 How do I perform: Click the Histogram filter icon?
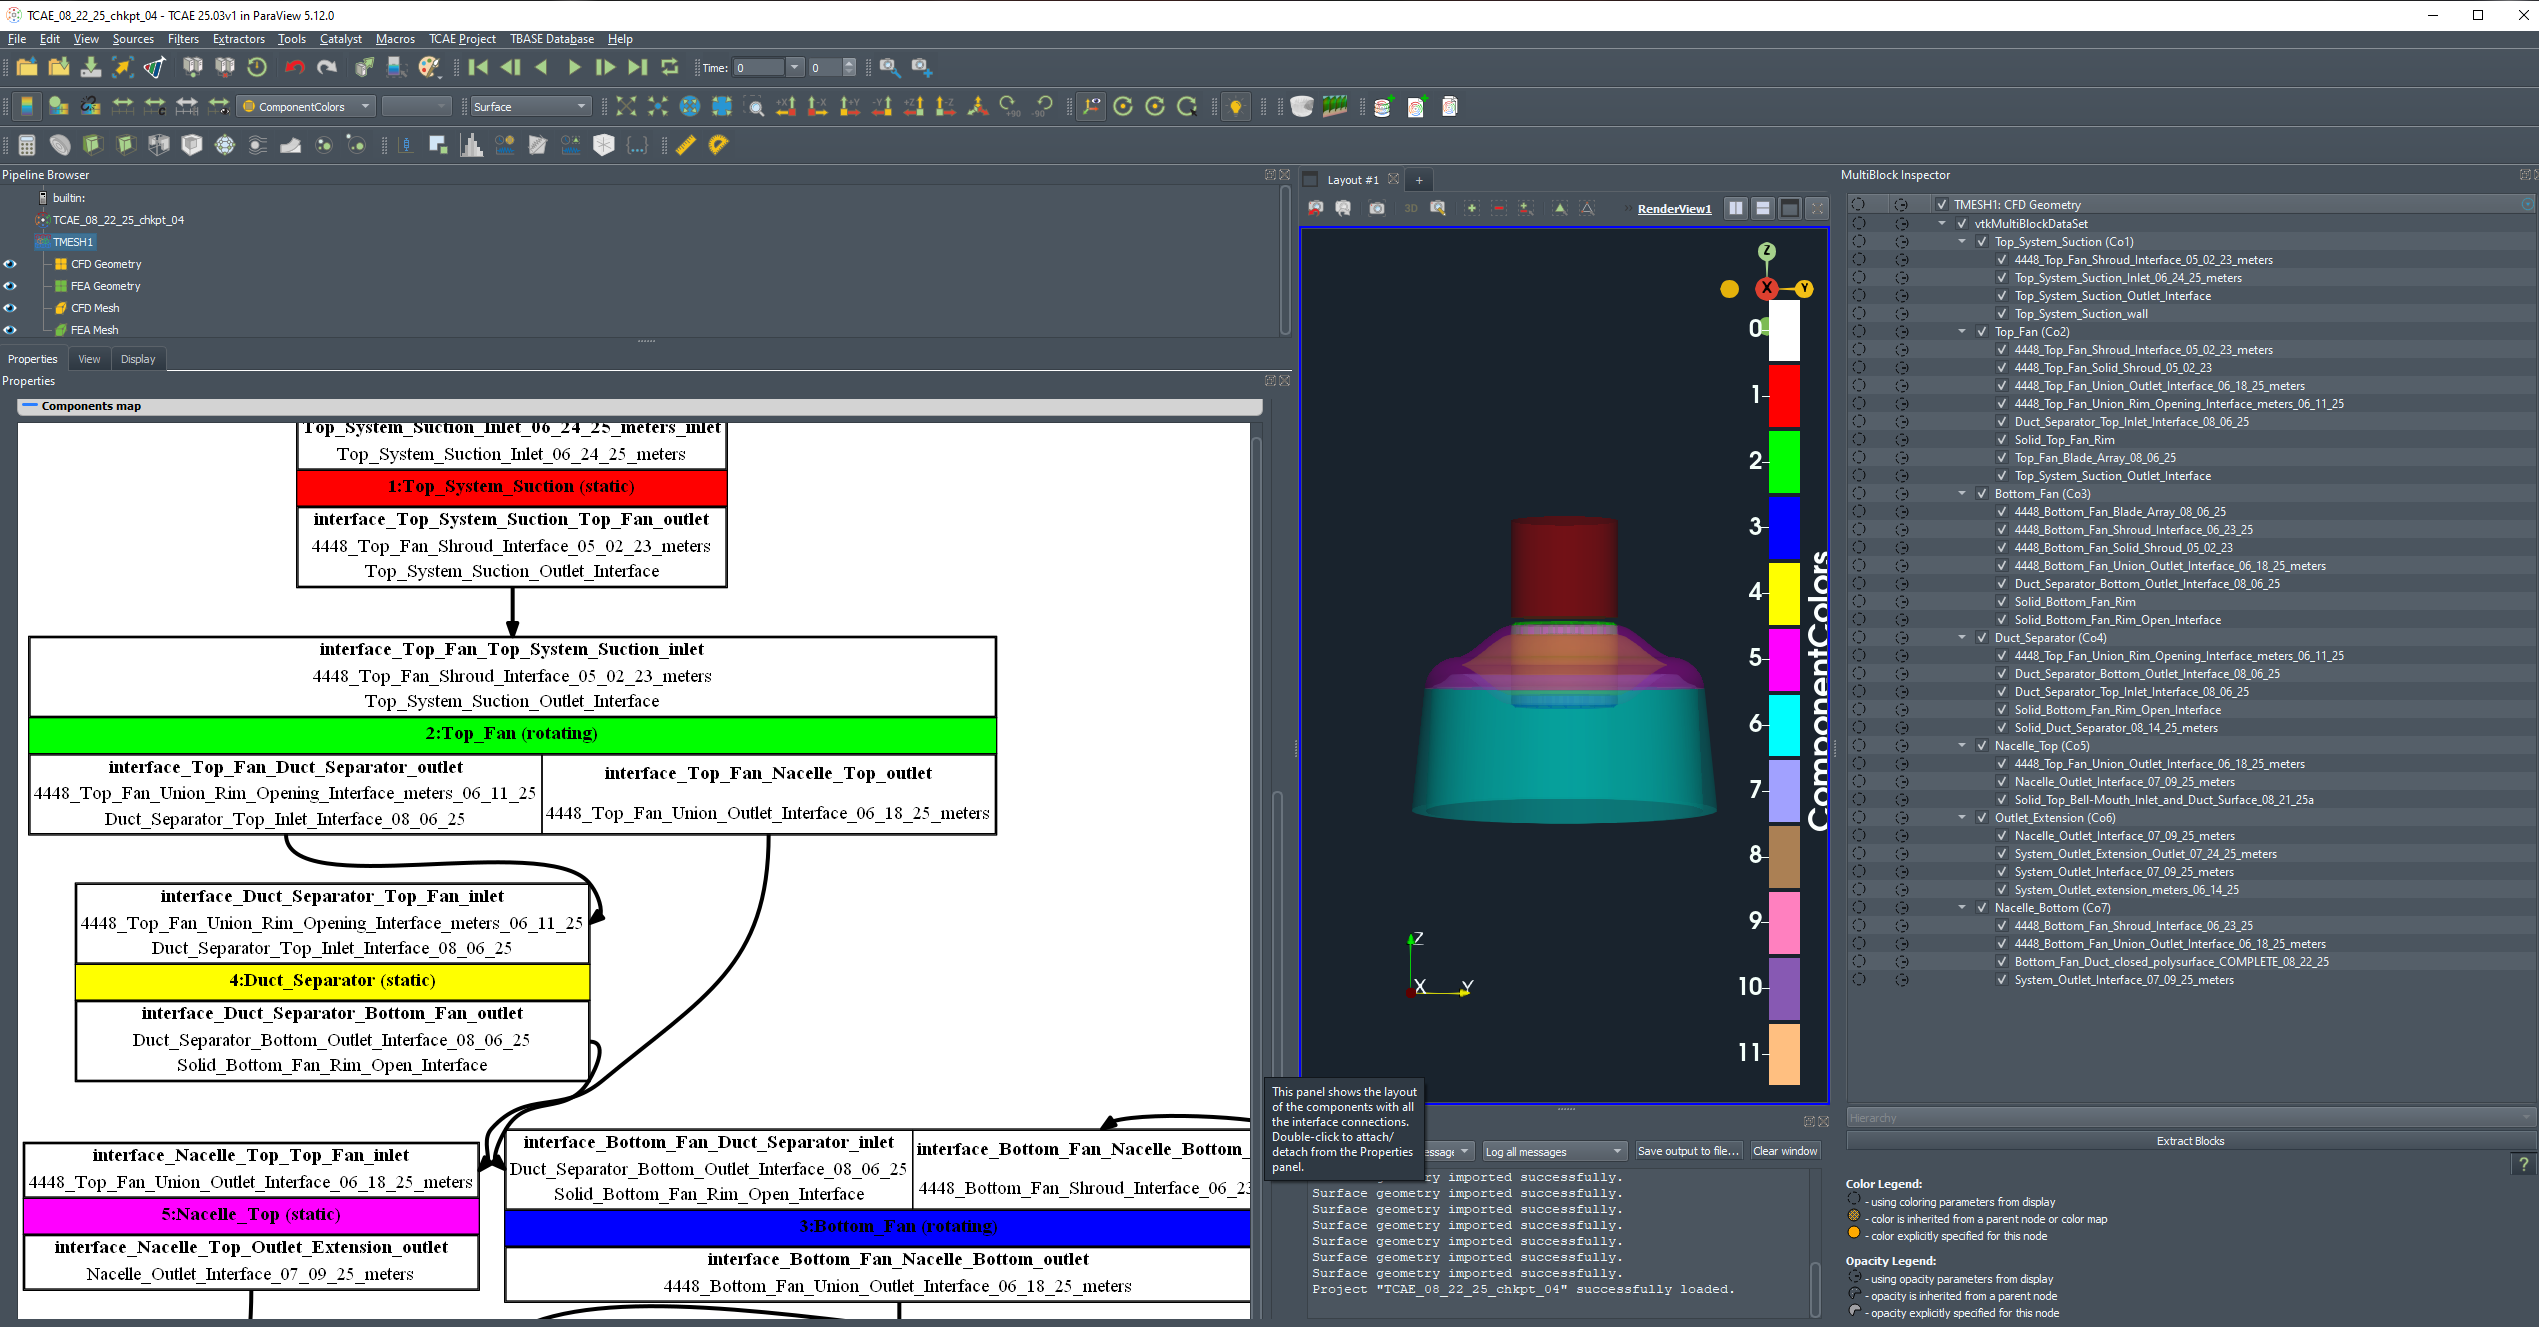[x=471, y=145]
